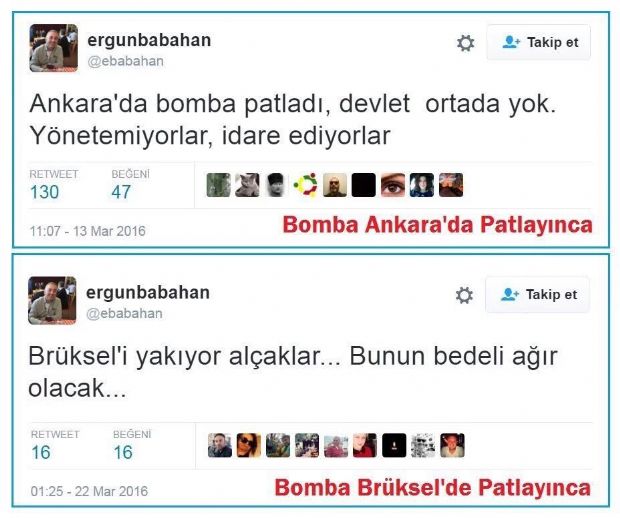Open the ergunbabahan name in top tweet
The image size is (620, 518).
(x=149, y=40)
